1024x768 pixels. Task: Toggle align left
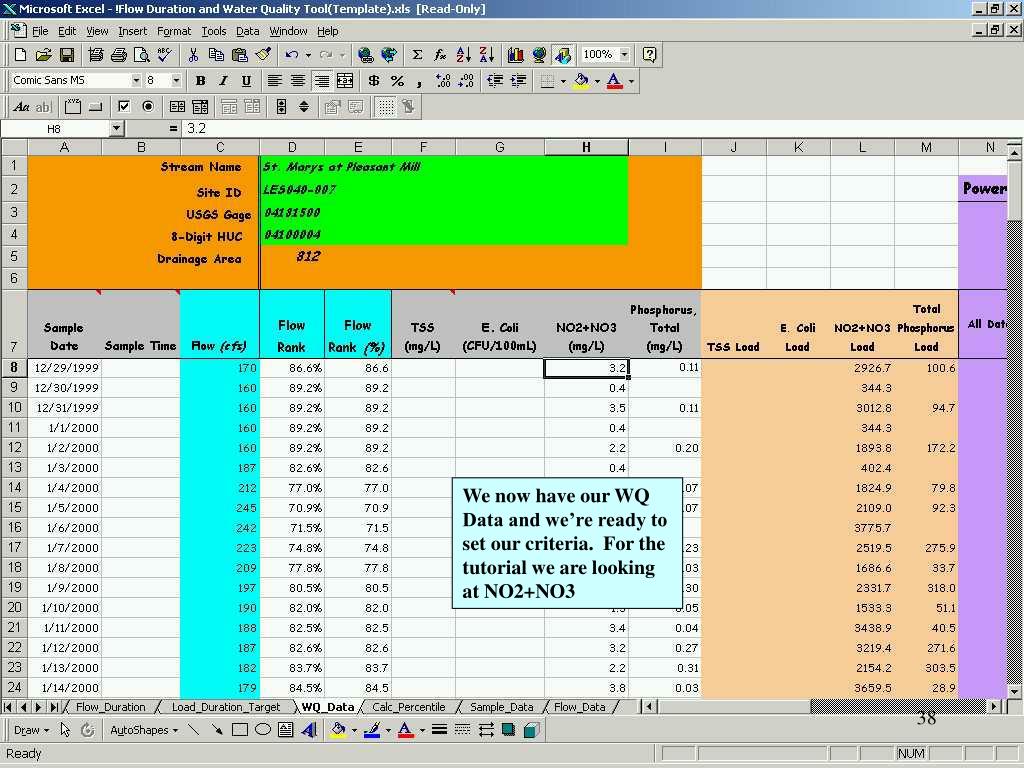275,81
